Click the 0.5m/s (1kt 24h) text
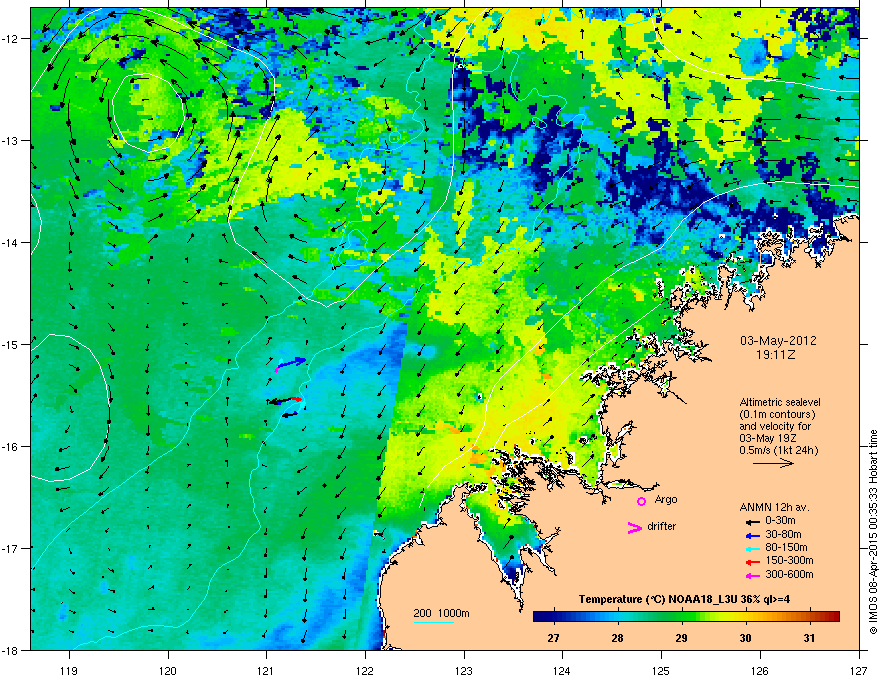This screenshot has height=680, width=880. [778, 450]
